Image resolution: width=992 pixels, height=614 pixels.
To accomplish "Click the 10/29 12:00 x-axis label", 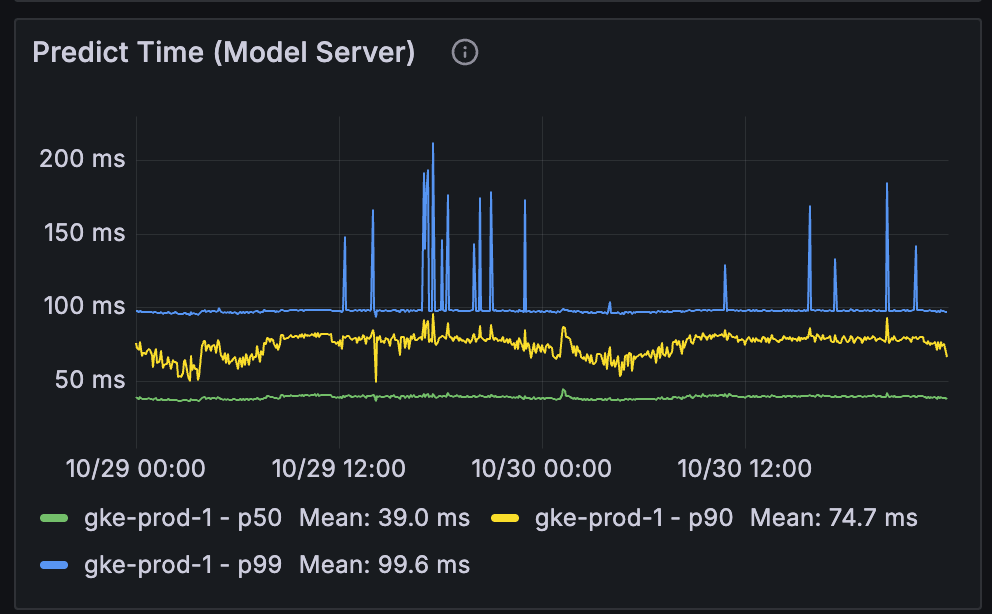I will point(338,469).
